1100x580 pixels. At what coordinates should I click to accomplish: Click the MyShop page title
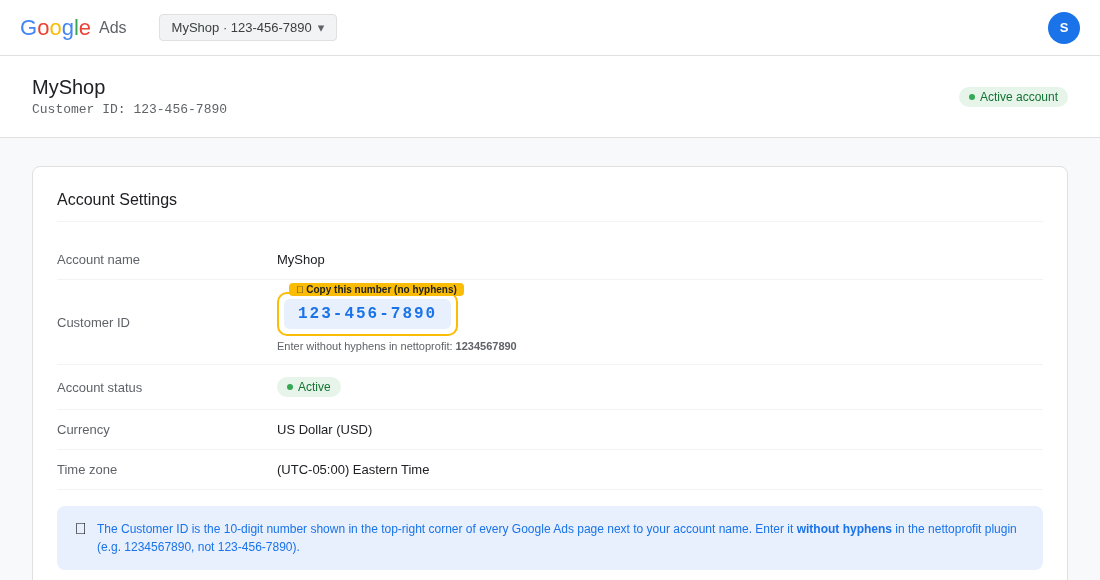(69, 87)
